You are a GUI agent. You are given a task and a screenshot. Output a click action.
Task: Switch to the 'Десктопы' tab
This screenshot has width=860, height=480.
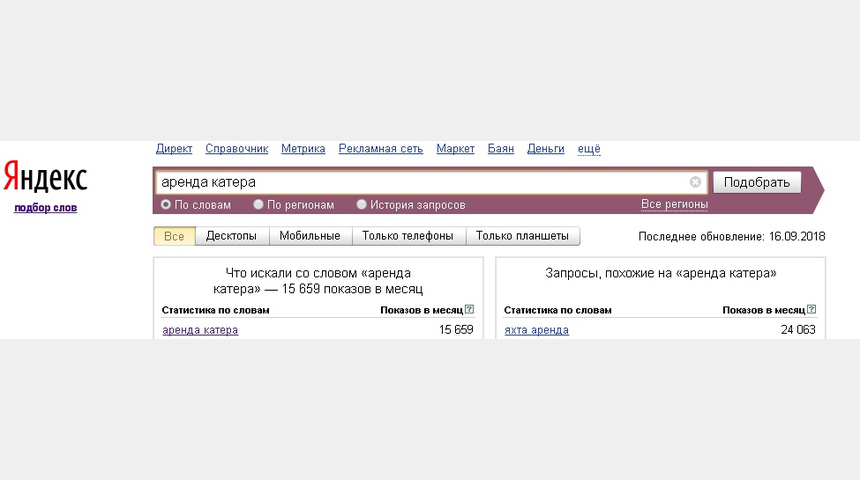click(x=231, y=236)
